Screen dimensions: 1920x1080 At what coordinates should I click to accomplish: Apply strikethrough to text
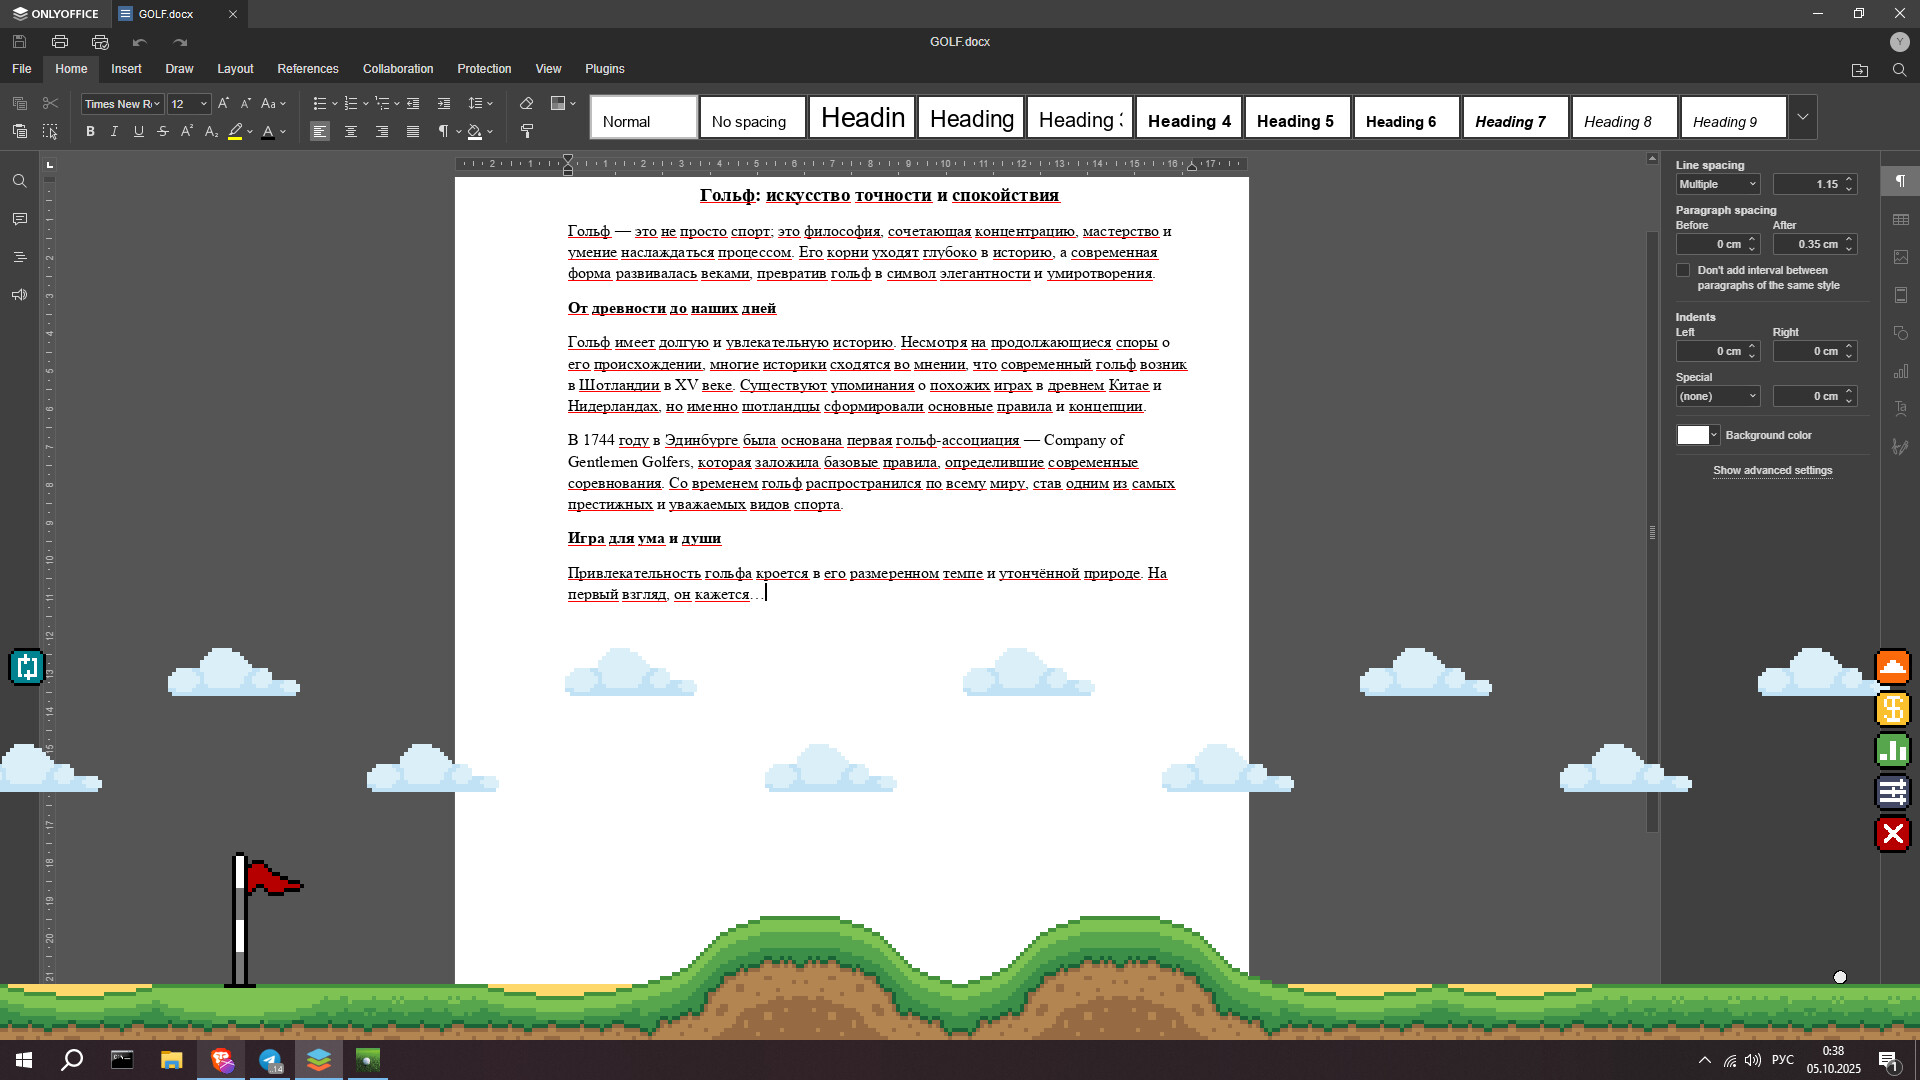pyautogui.click(x=163, y=132)
